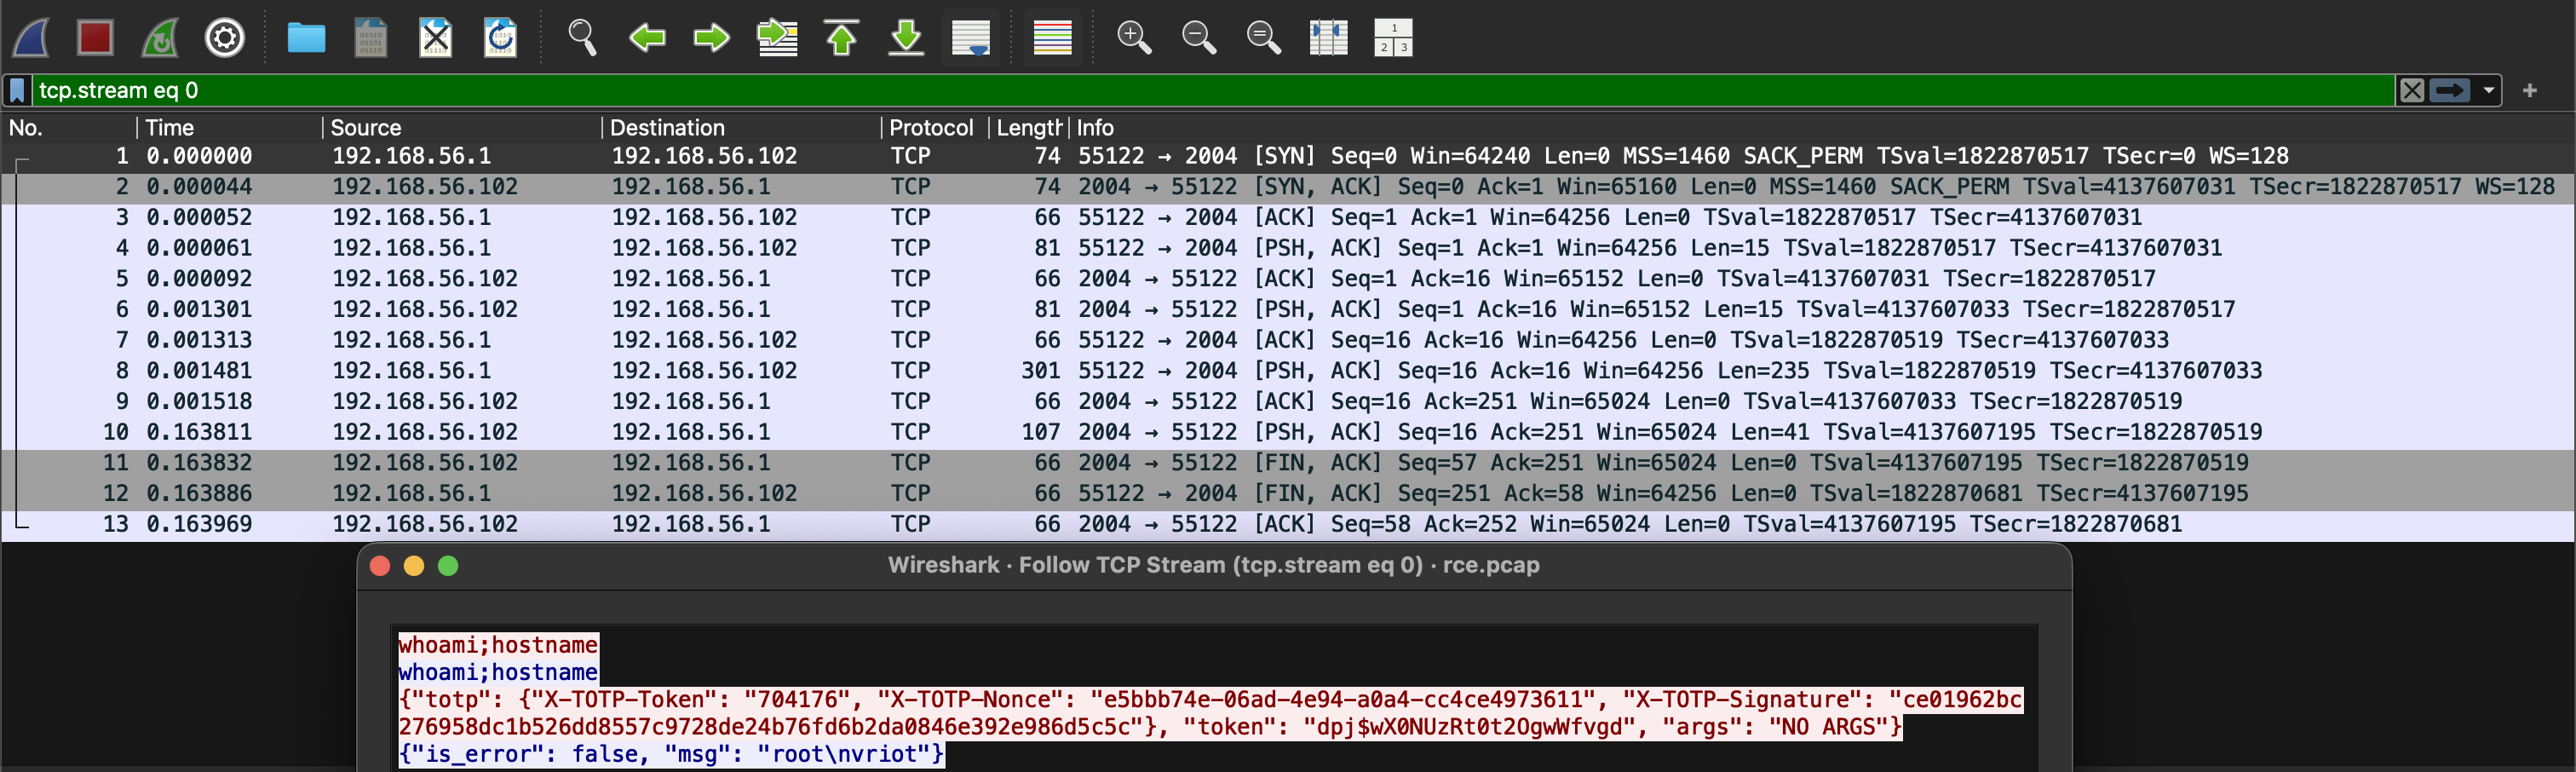Select packet 1 SYN row
This screenshot has height=772, width=2576.
coord(1288,156)
